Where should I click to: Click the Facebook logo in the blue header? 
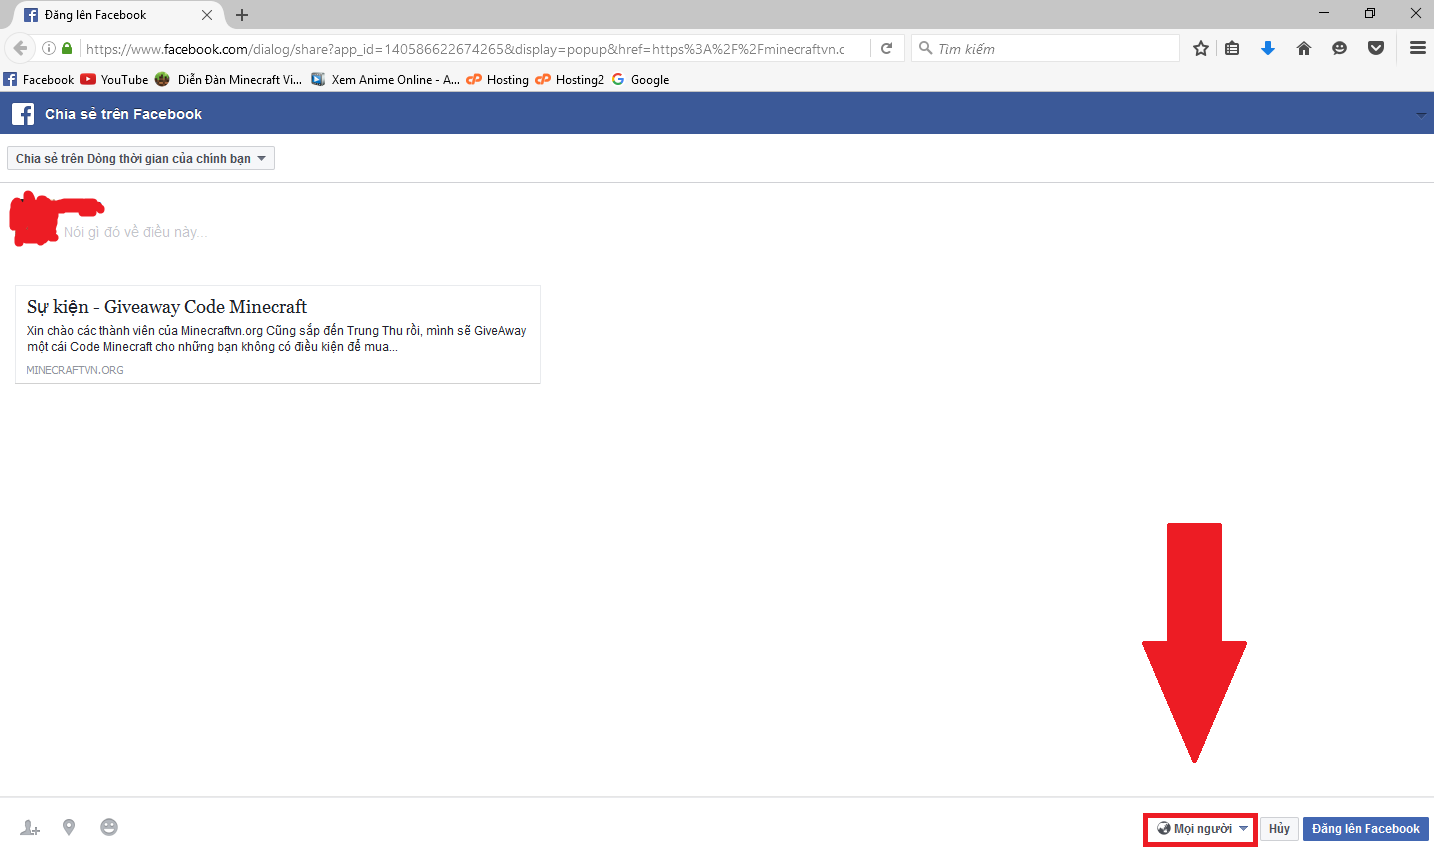(22, 114)
